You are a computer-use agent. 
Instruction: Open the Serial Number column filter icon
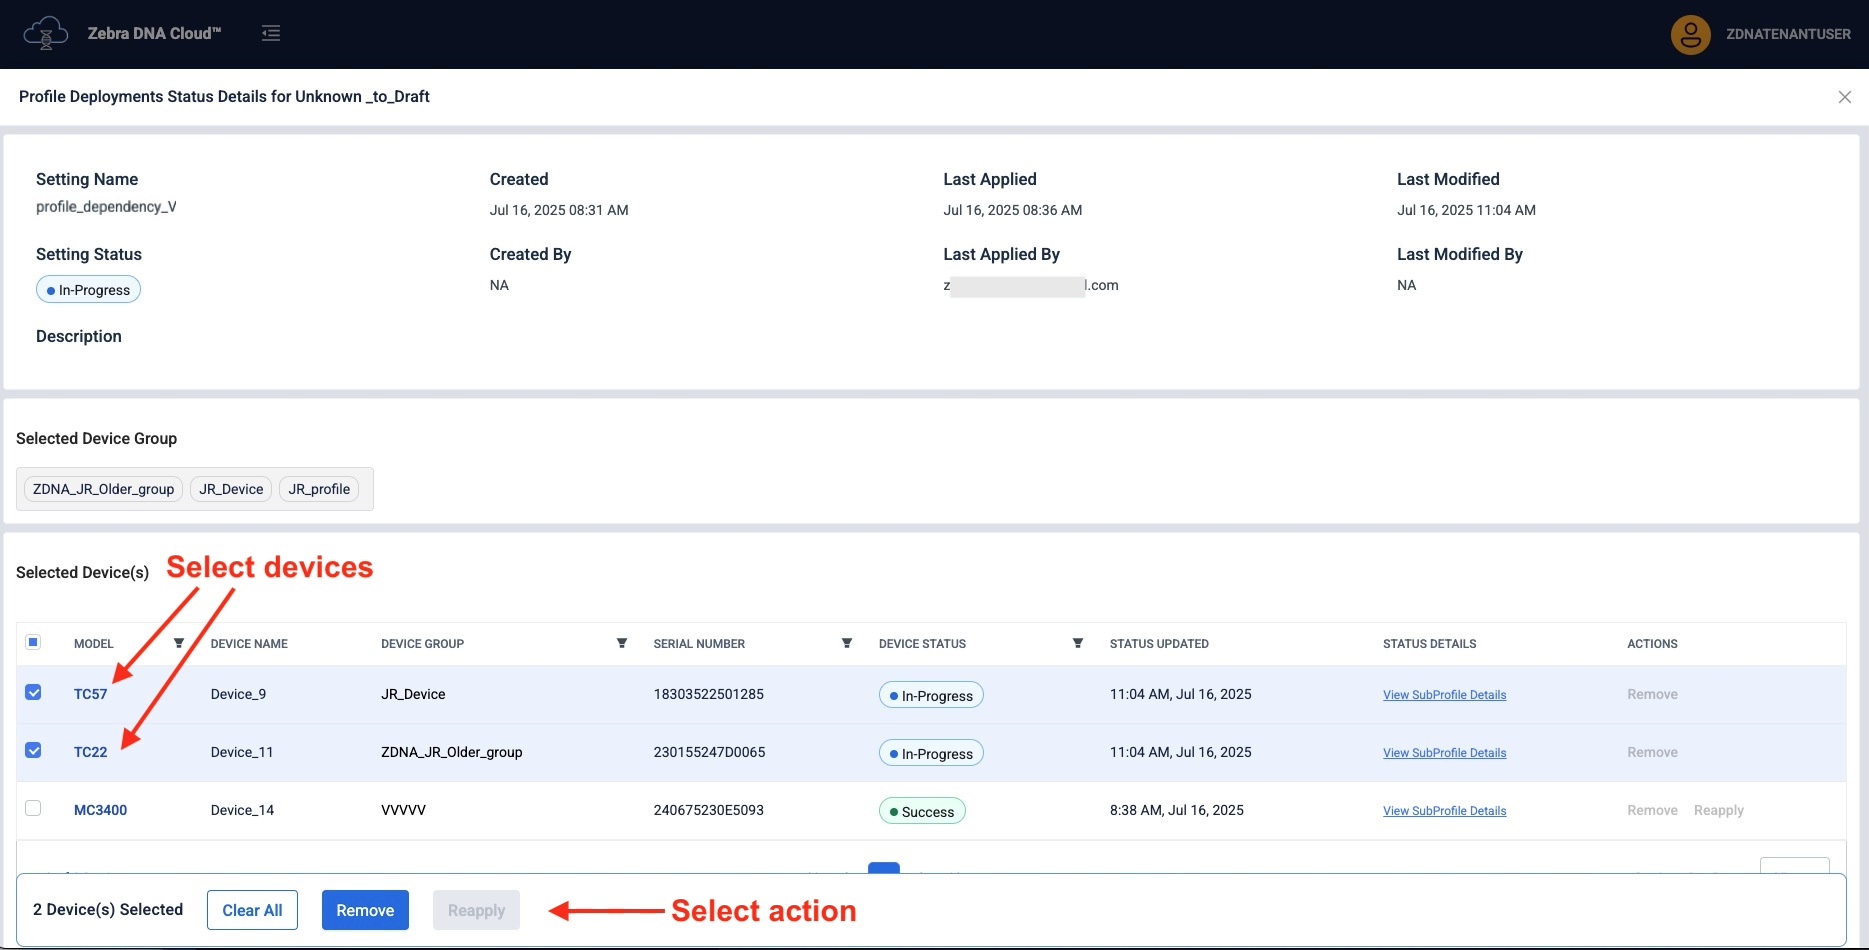pyautogui.click(x=847, y=643)
